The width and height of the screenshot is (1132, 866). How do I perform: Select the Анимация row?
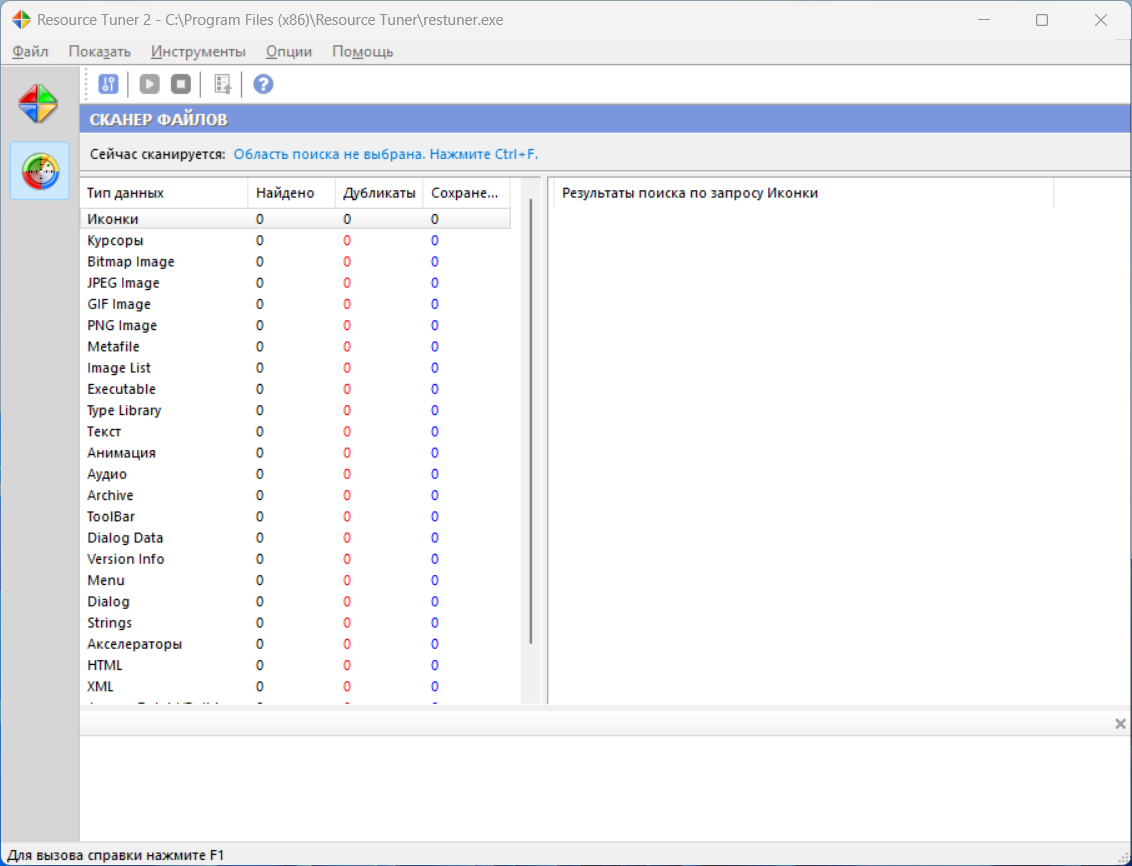click(x=295, y=452)
